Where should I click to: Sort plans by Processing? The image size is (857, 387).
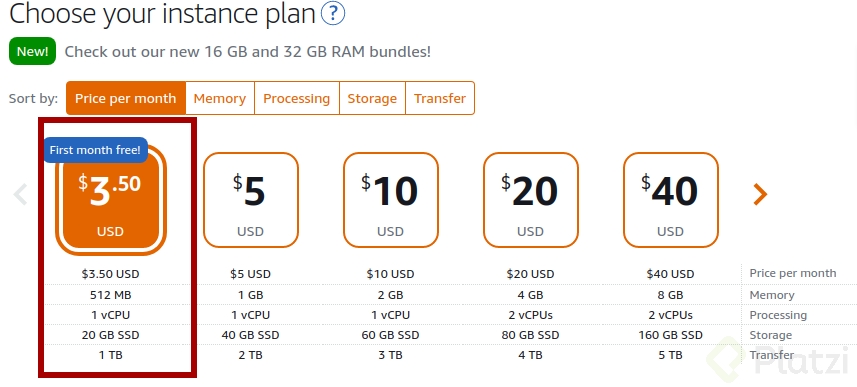click(x=297, y=98)
